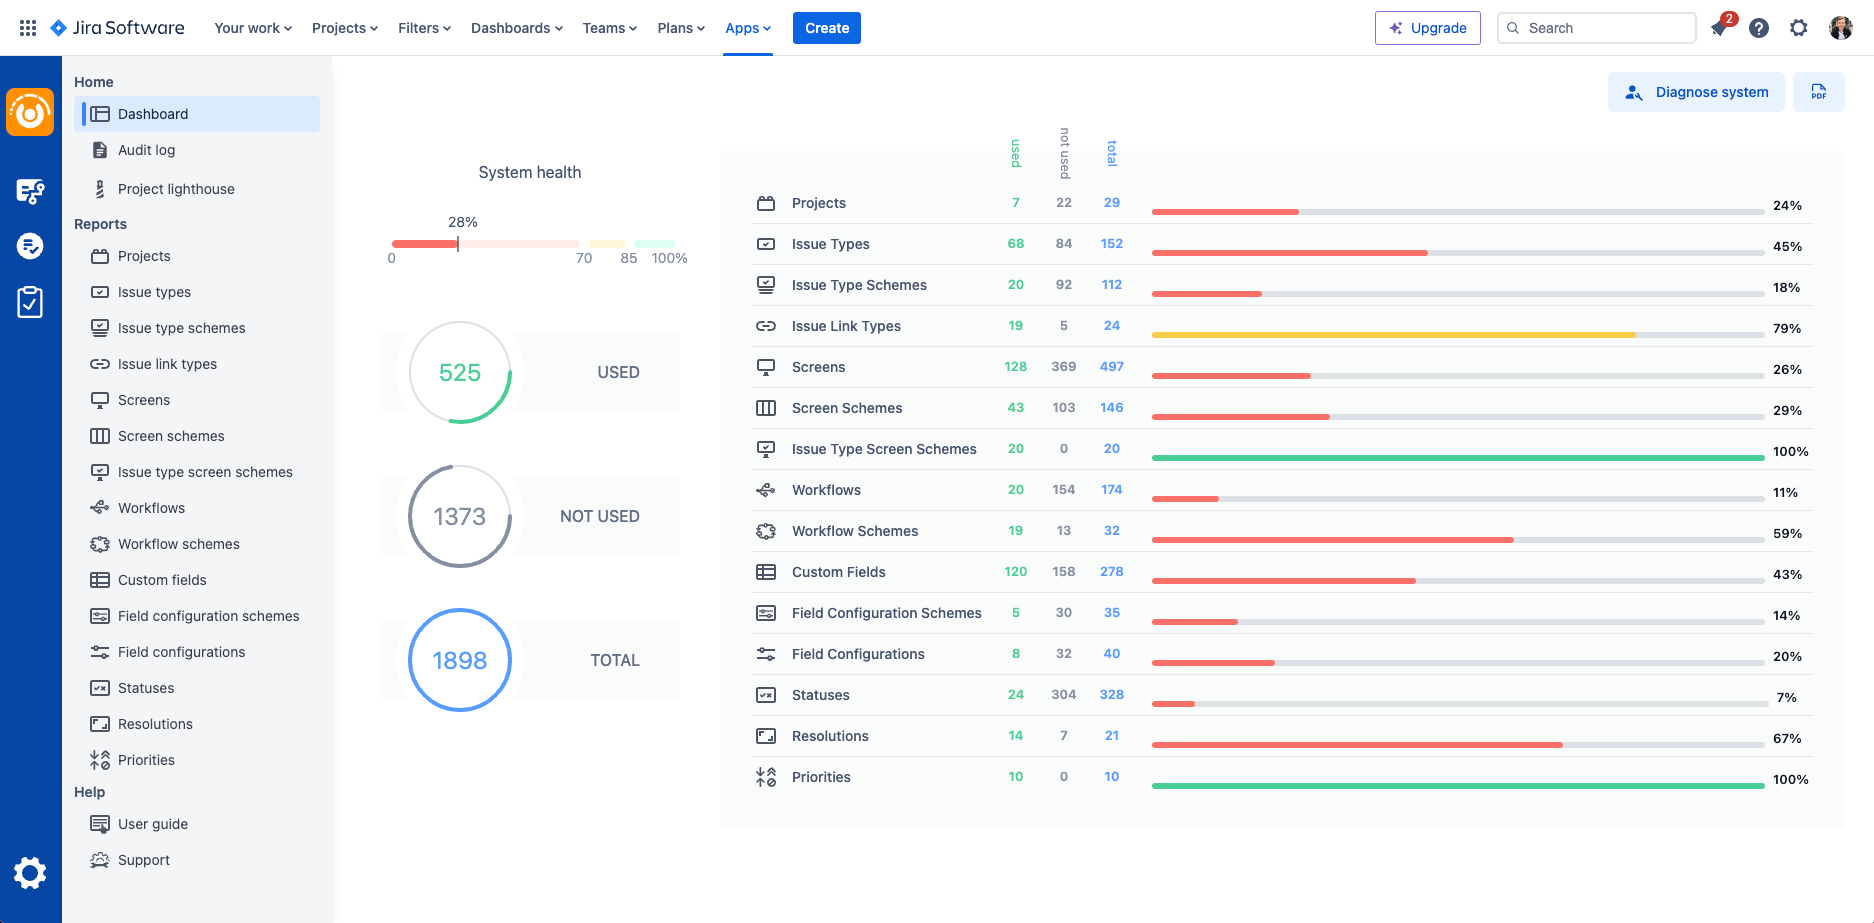
Task: Click the Workflow Schemes row icon
Action: [x=766, y=531]
